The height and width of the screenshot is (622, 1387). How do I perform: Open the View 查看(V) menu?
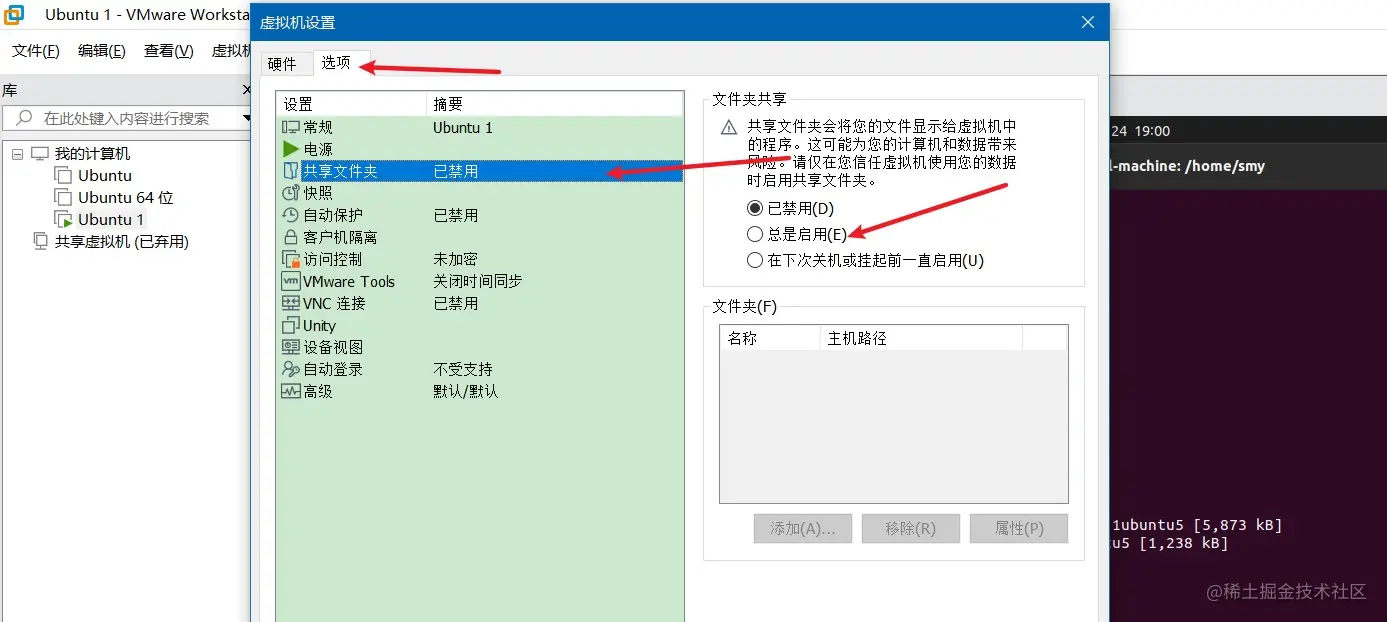click(x=169, y=51)
